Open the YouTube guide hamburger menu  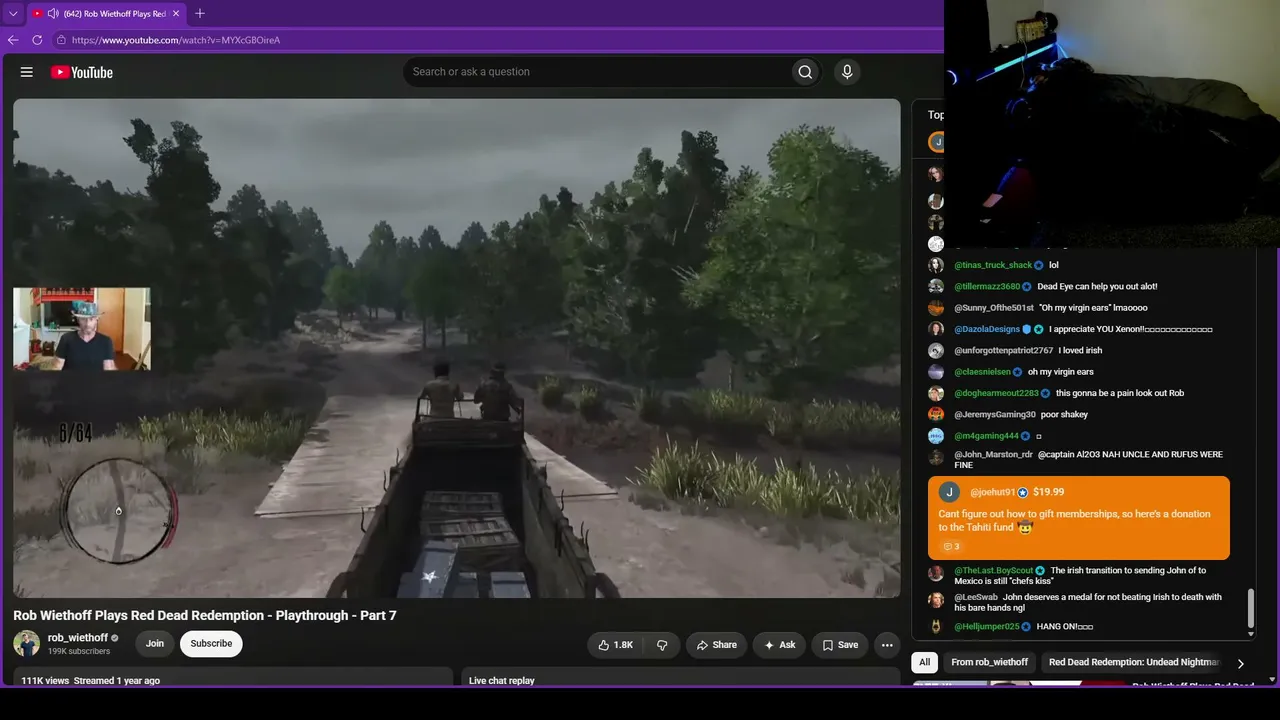[x=27, y=72]
